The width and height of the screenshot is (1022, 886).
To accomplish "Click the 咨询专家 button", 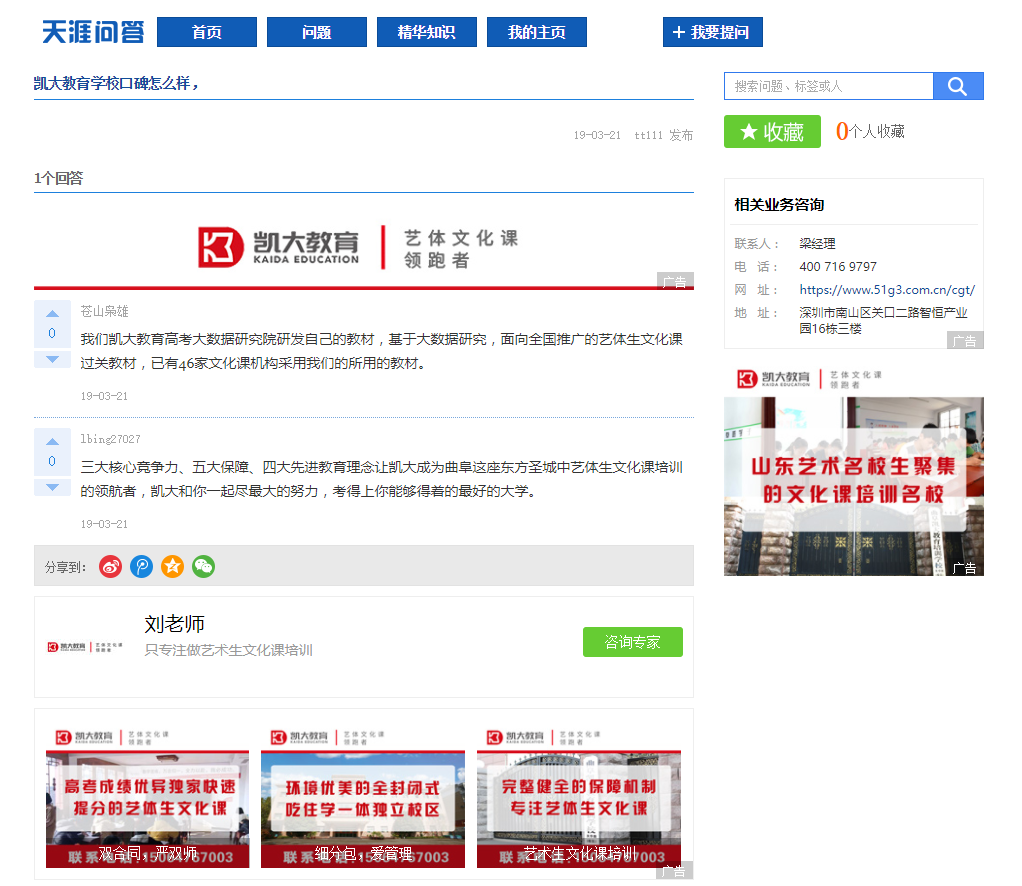I will pos(632,642).
